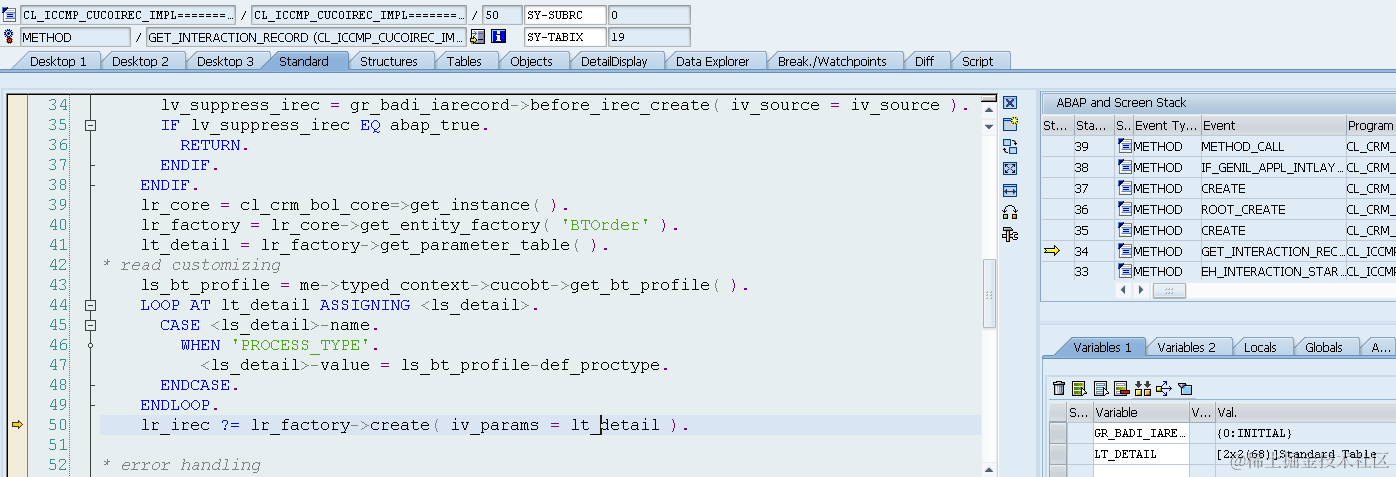Click the headset services icon in side toolbar
Viewport: 1396px width, 477px height.
1010,212
